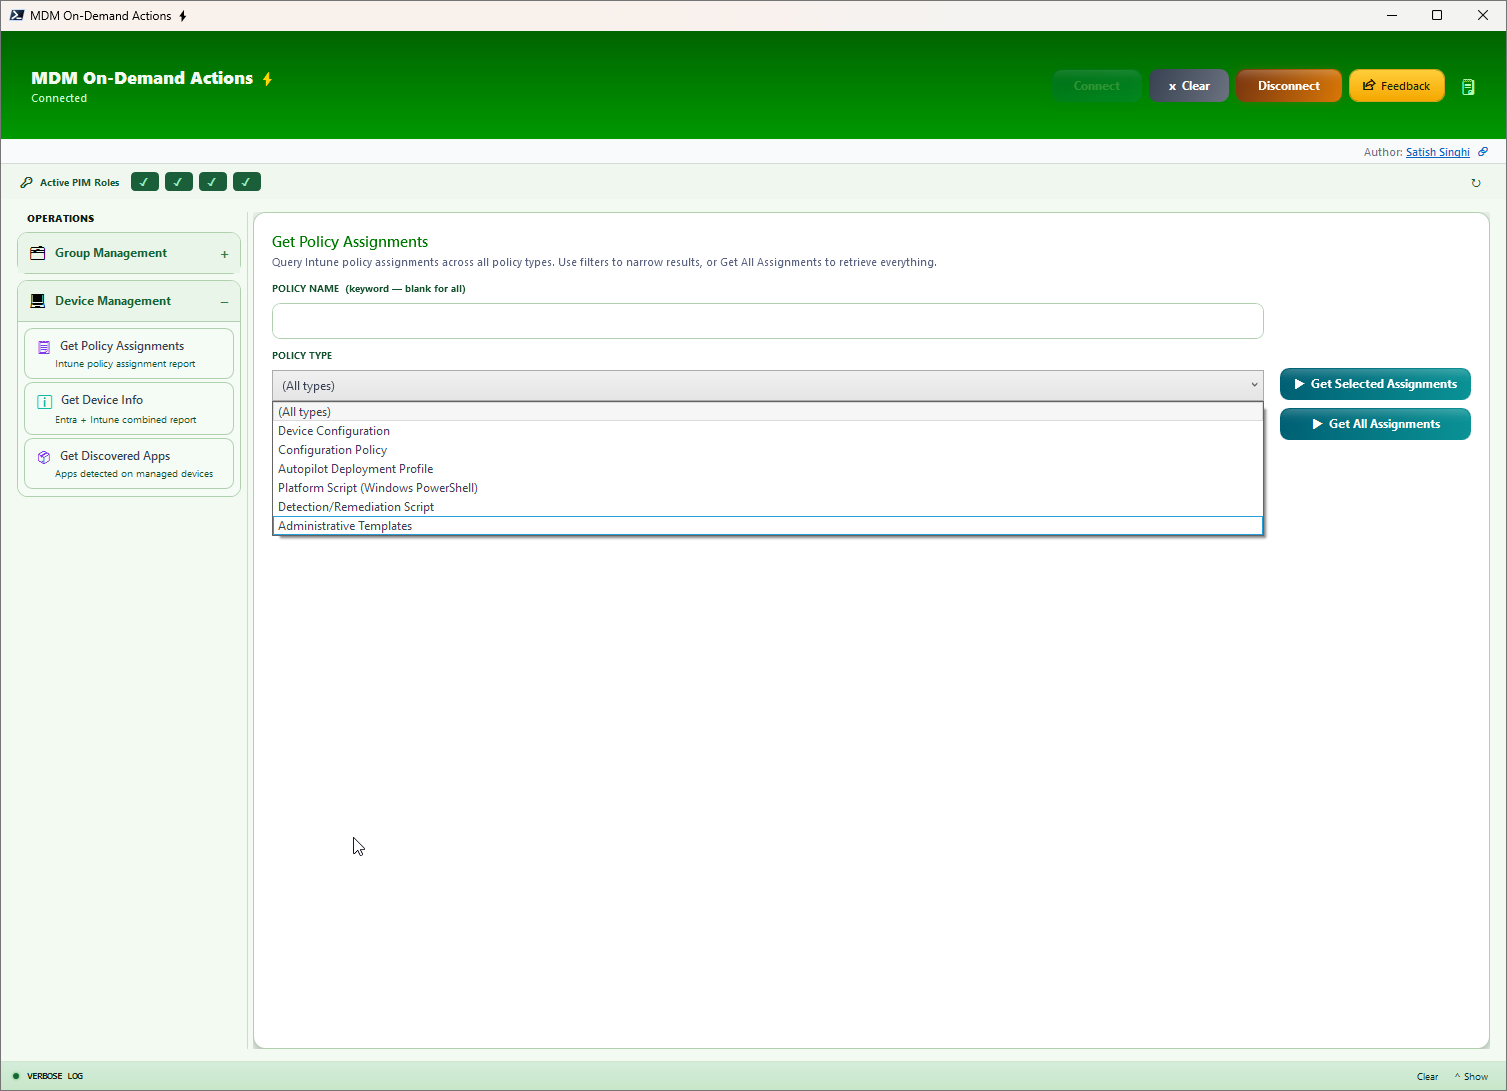Viewport: 1507px width, 1091px height.
Task: Click the Get All Assignments button
Action: tap(1375, 423)
